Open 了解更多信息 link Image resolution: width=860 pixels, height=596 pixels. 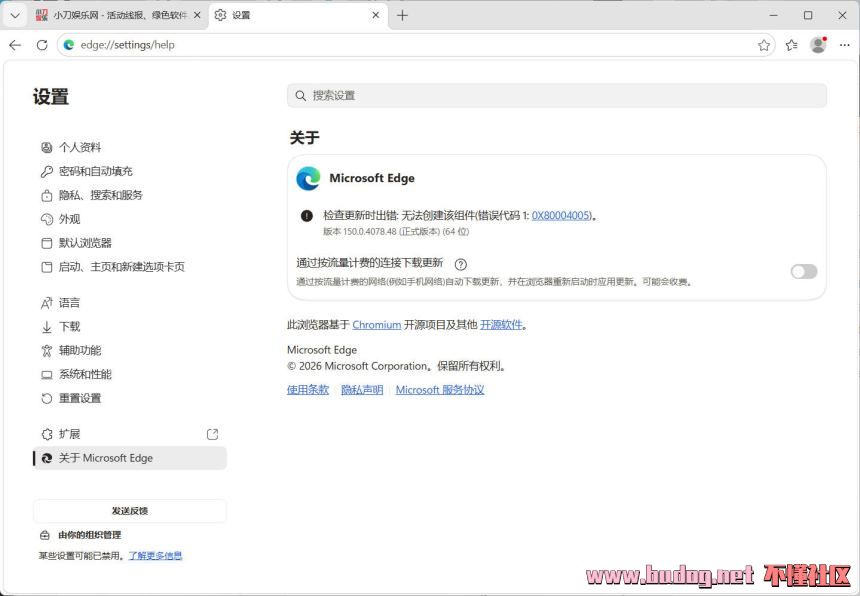tap(155, 555)
